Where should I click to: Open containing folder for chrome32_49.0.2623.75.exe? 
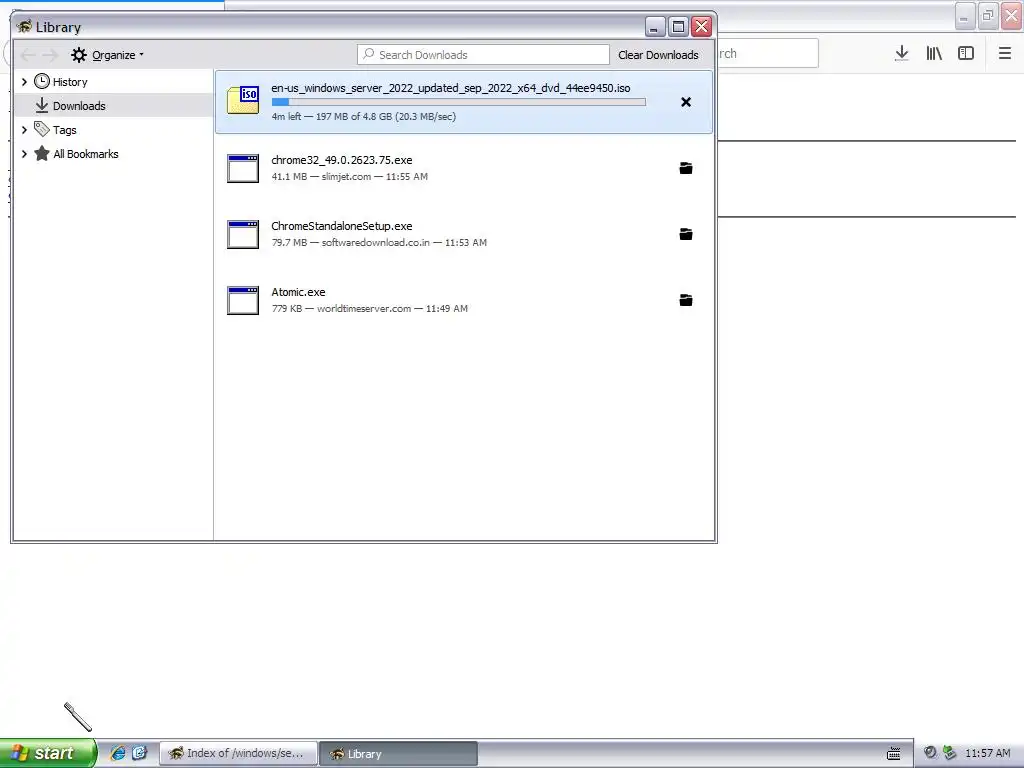click(x=686, y=168)
